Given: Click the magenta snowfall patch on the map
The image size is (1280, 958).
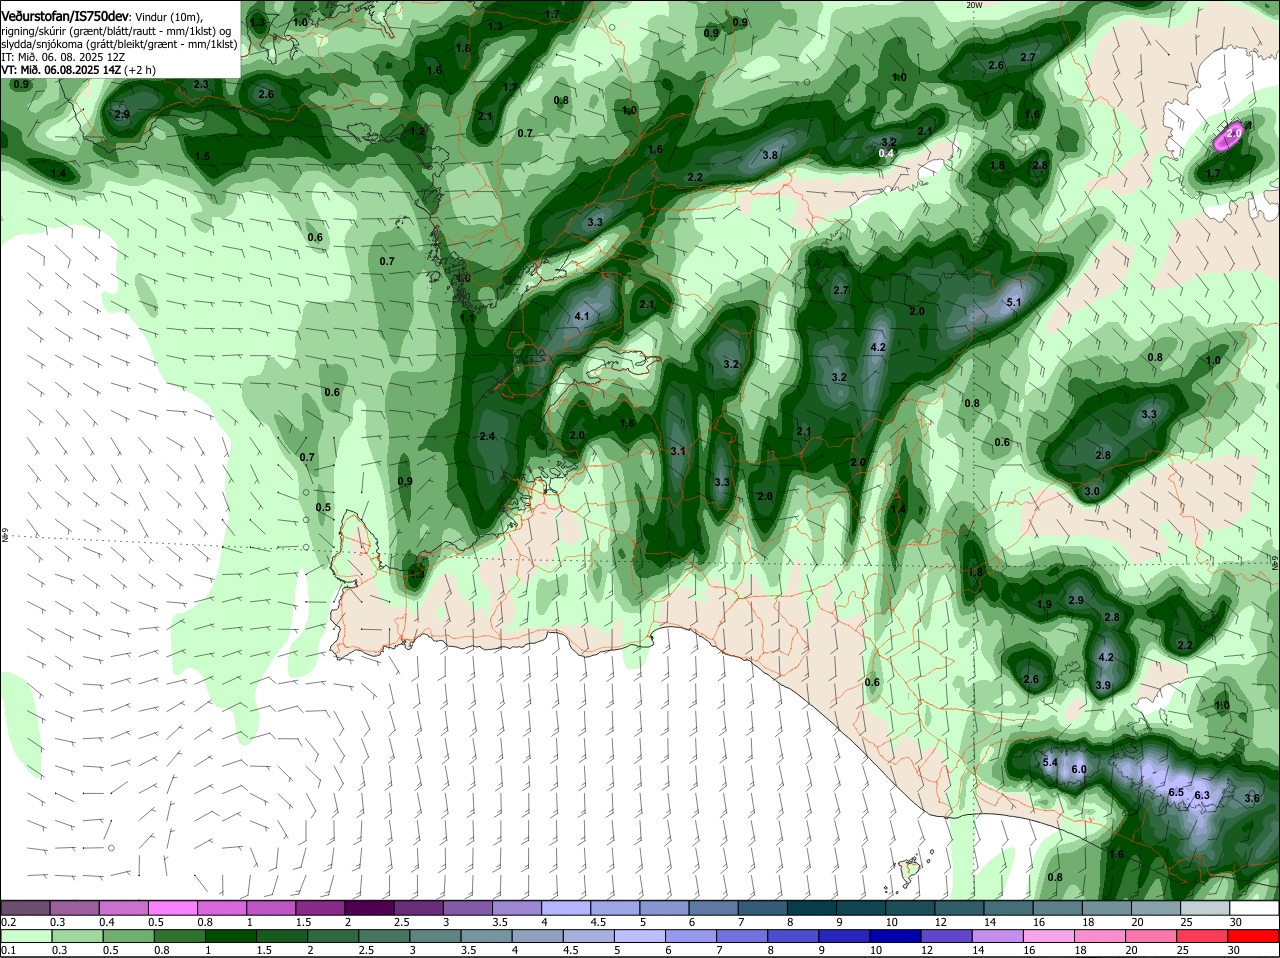Looking at the screenshot, I should (1231, 136).
